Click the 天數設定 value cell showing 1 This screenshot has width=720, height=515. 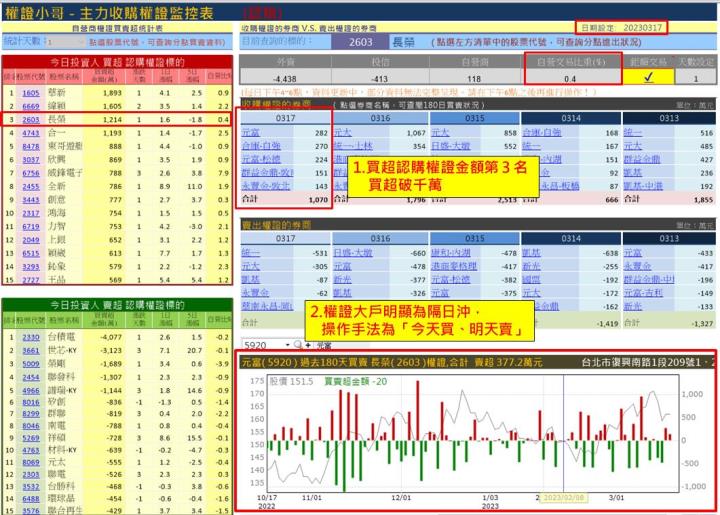pyautogui.click(x=696, y=78)
